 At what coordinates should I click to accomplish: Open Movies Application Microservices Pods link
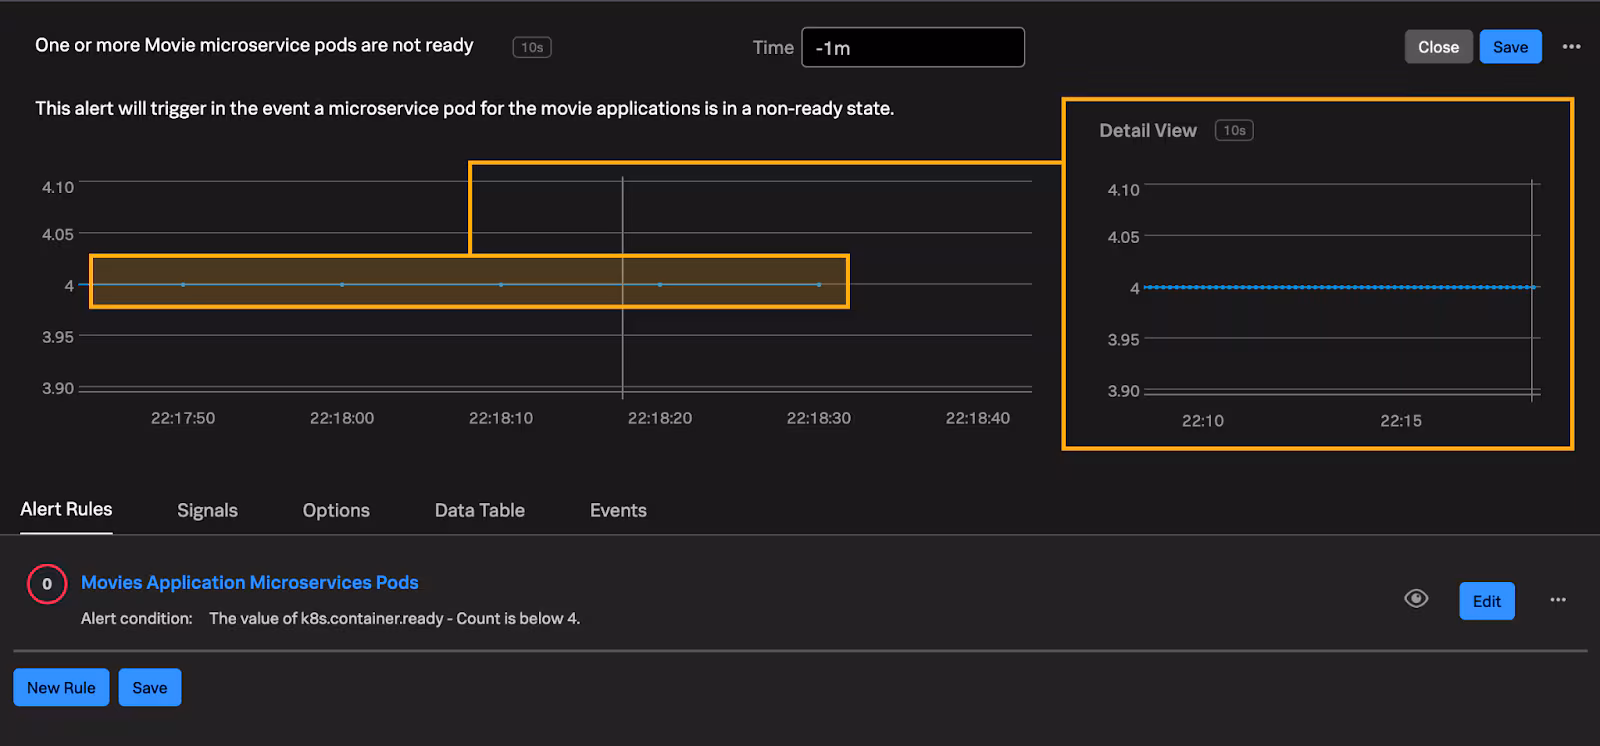[249, 582]
